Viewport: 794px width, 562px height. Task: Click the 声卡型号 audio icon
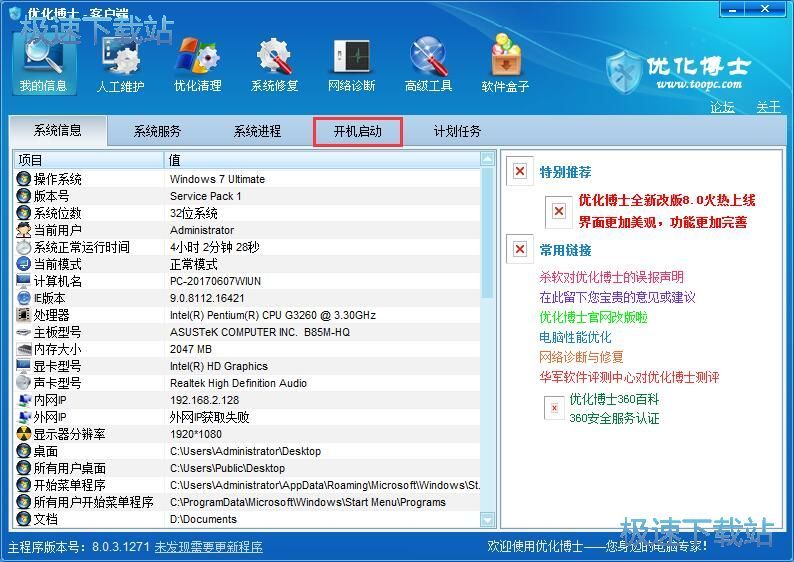coord(23,383)
